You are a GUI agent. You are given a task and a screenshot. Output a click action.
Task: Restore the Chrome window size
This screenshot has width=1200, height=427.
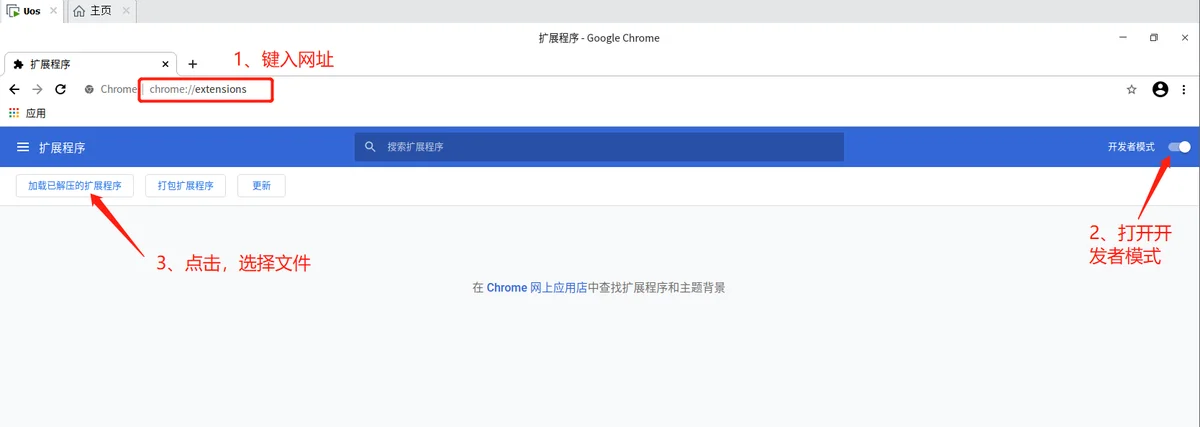click(1153, 38)
